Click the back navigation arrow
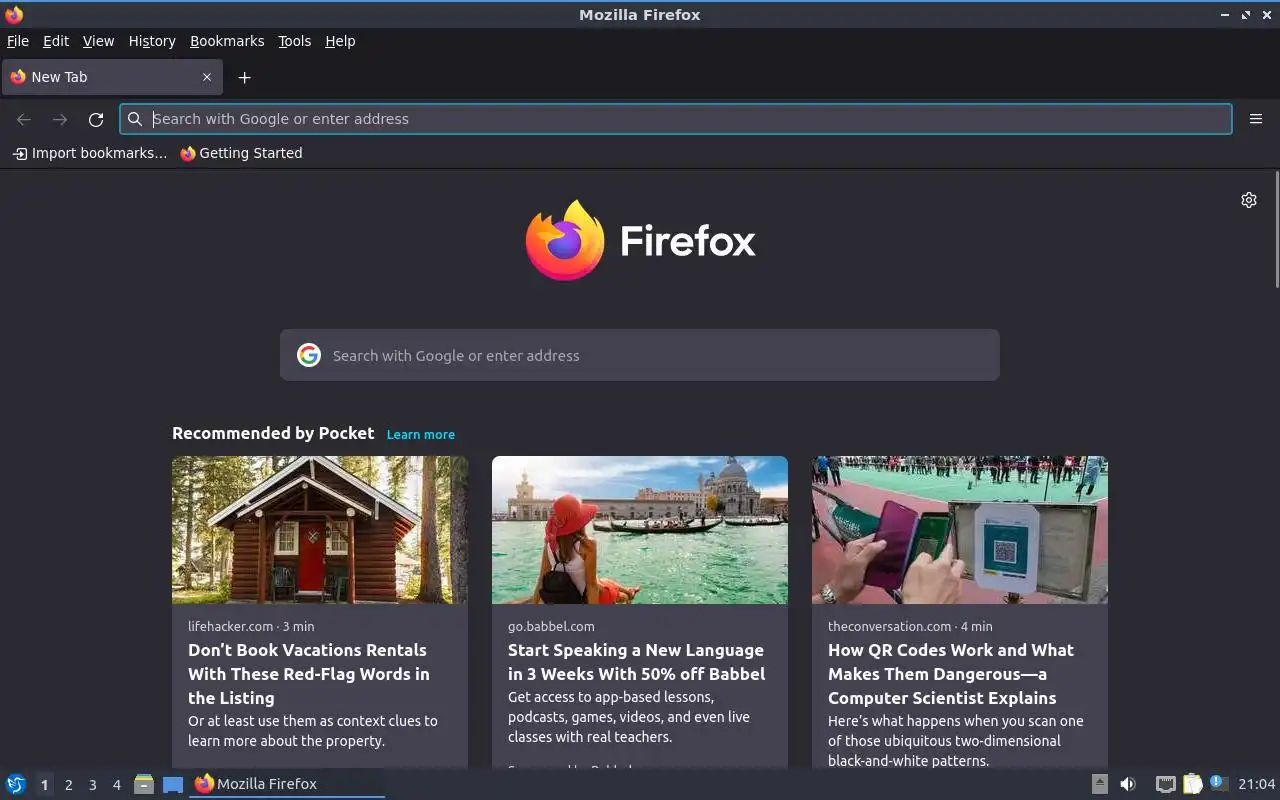This screenshot has height=800, width=1280. click(24, 119)
